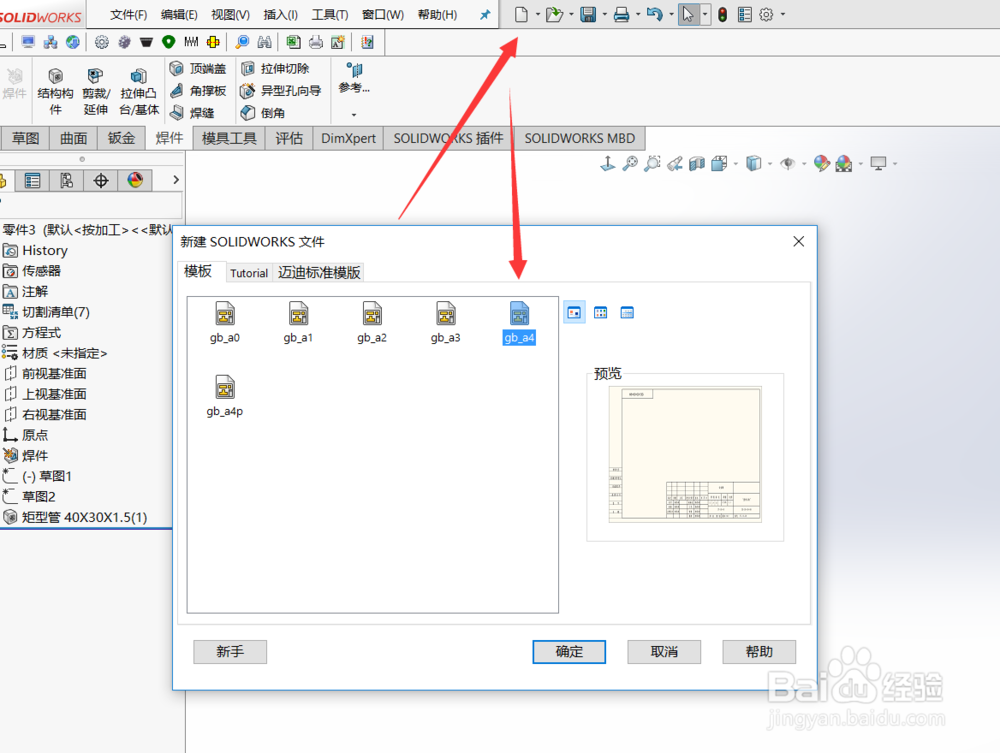Open the 帮助(H) menu
This screenshot has width=1000, height=753.
(438, 14)
